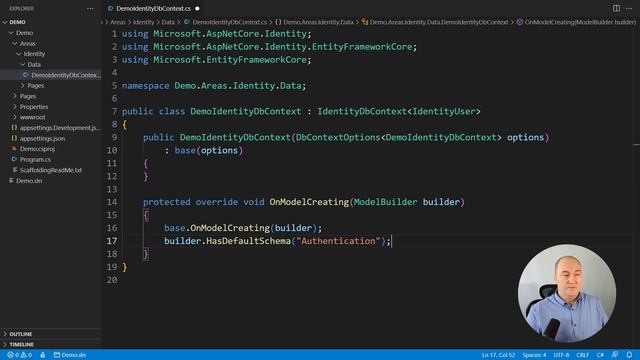Viewport: 640px width, 360px height.
Task: Open editor More Actions ellipsis menu
Action: (x=629, y=8)
